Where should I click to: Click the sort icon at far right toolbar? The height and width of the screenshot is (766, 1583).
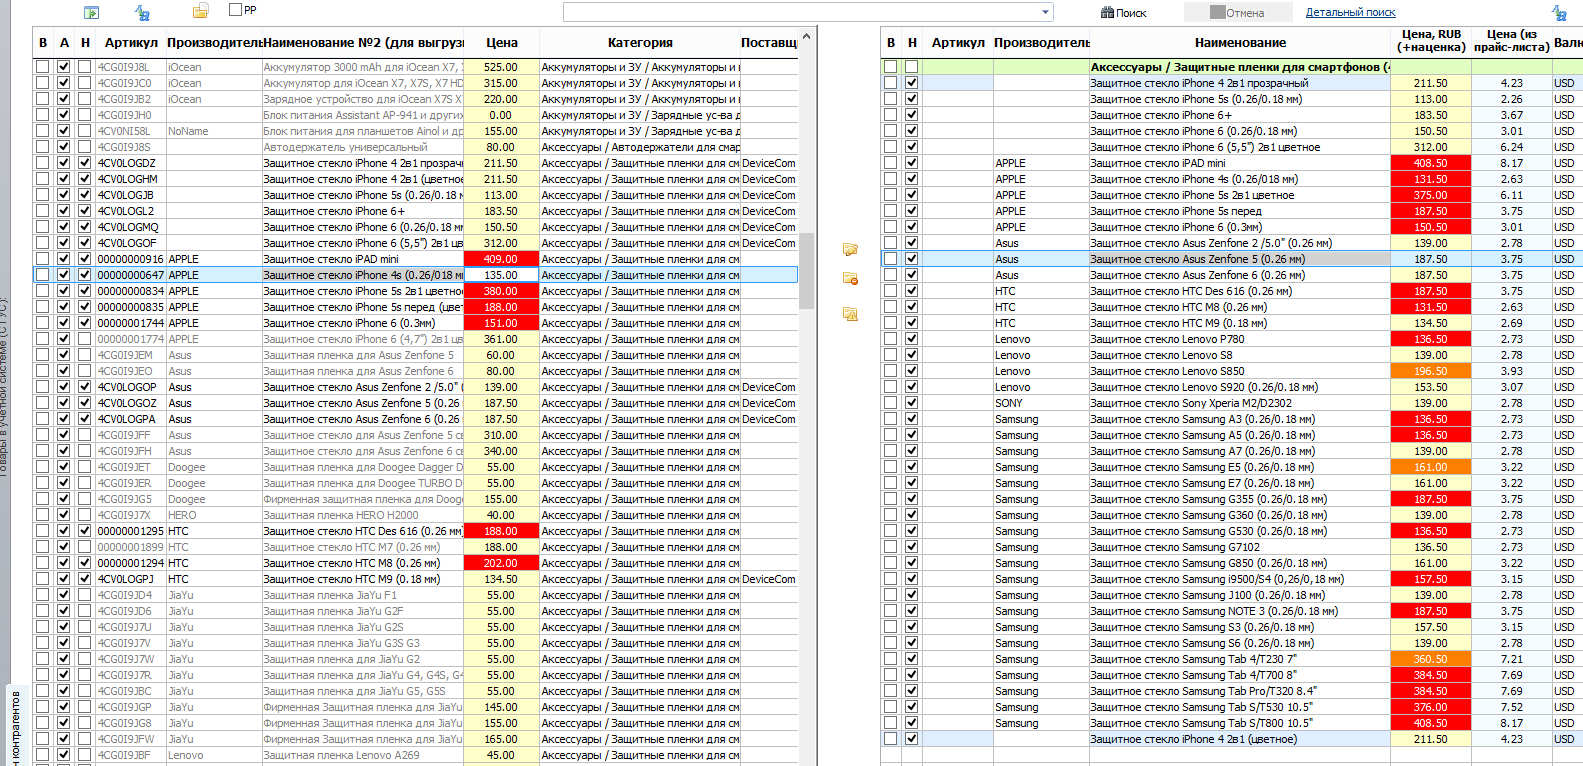[1559, 12]
